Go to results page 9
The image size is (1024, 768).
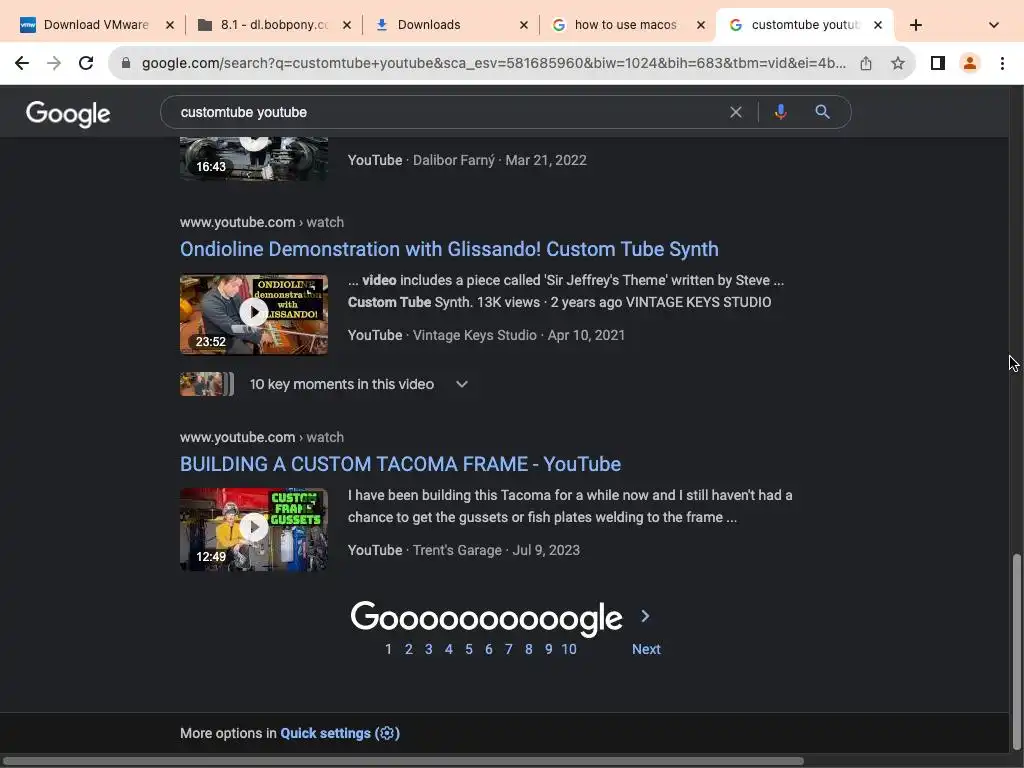tap(549, 649)
